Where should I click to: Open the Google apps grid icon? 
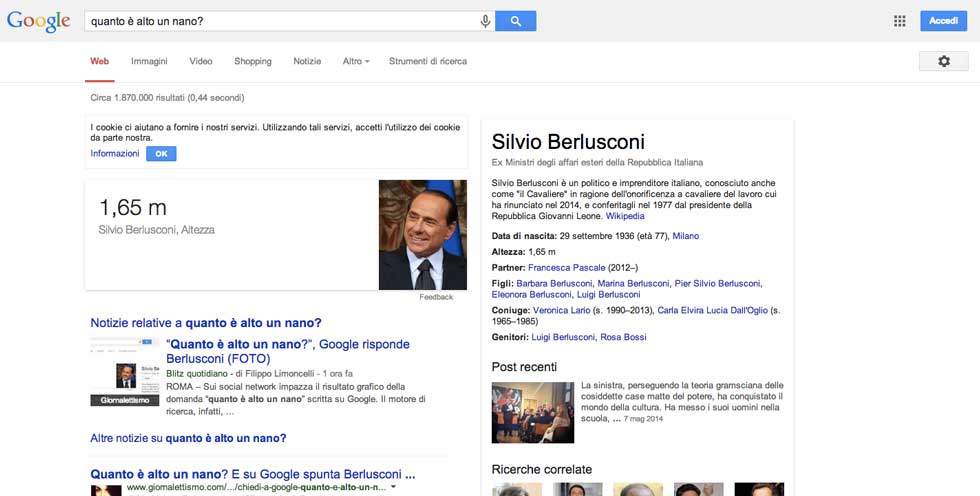click(899, 21)
